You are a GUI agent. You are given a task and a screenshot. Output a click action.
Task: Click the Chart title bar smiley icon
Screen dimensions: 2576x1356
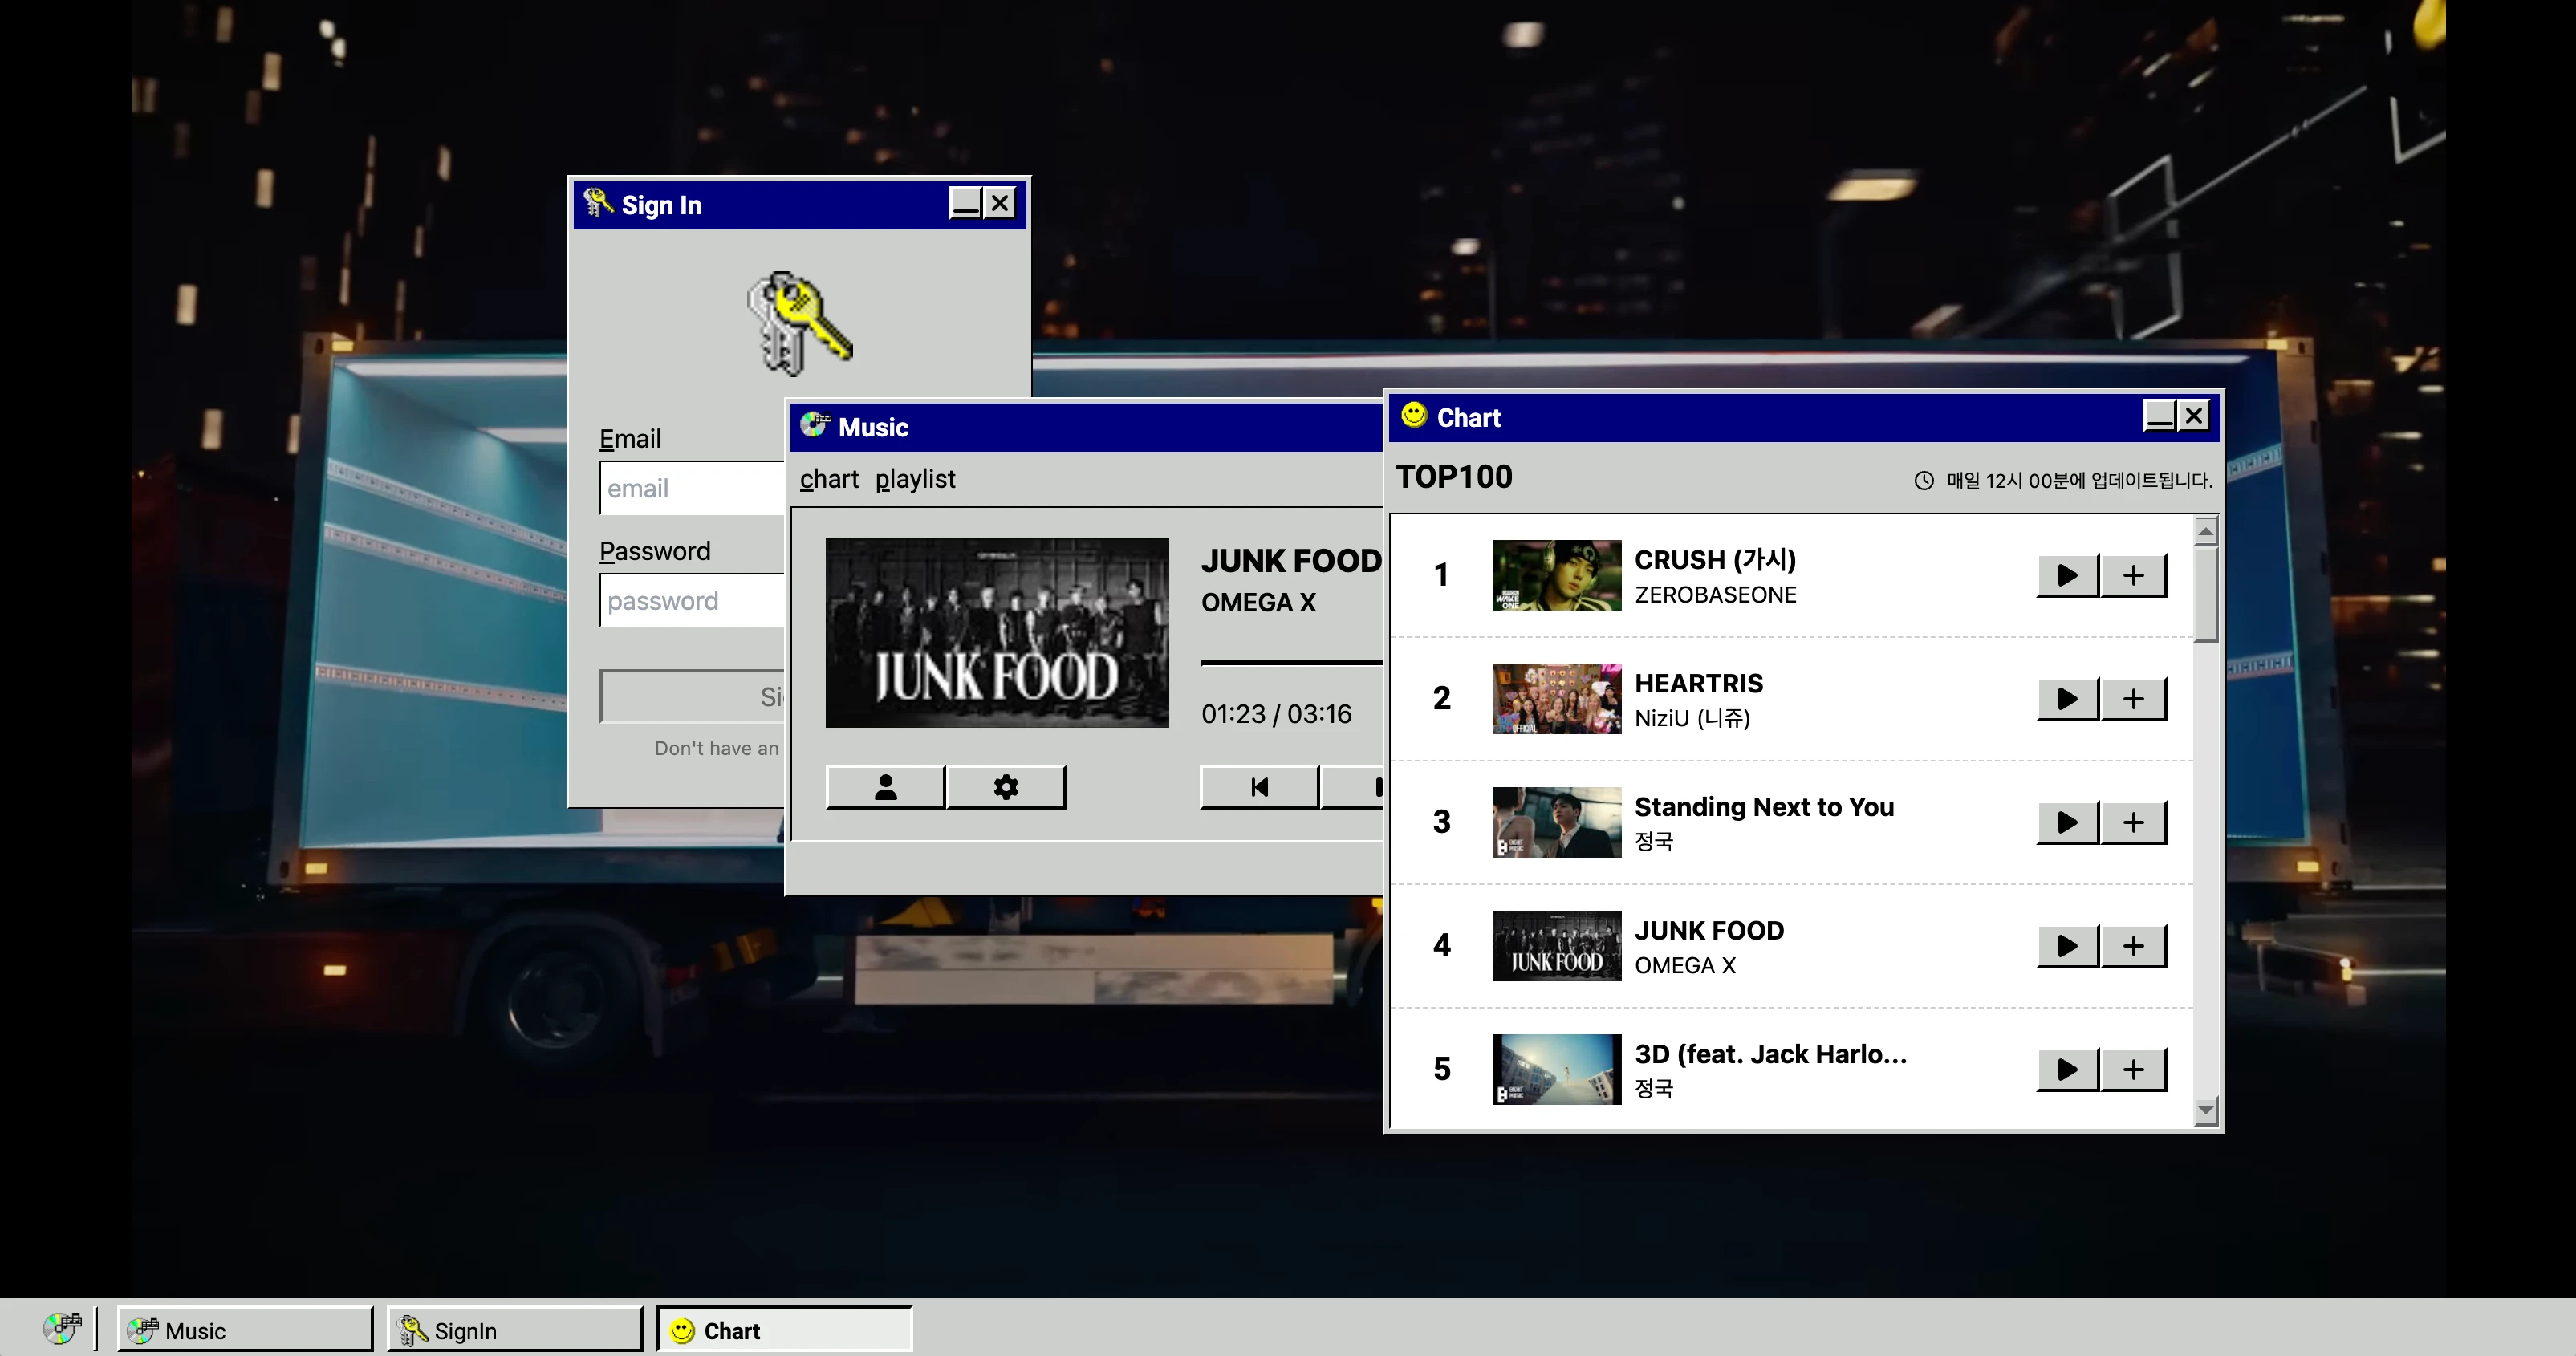point(1414,414)
